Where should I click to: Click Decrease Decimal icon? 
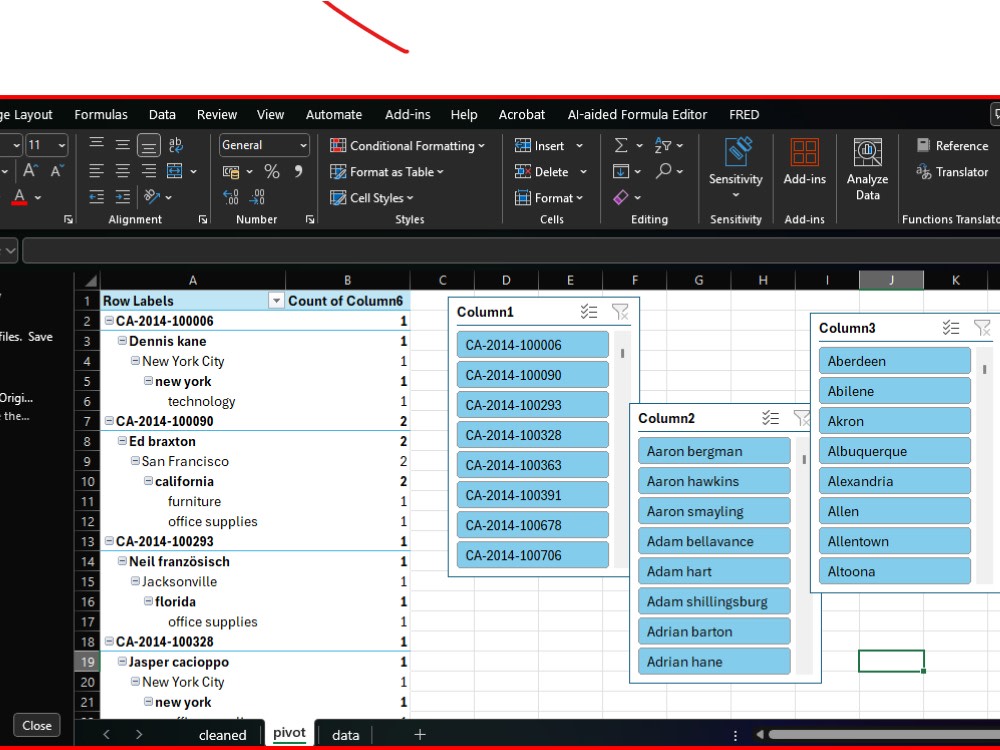(257, 197)
